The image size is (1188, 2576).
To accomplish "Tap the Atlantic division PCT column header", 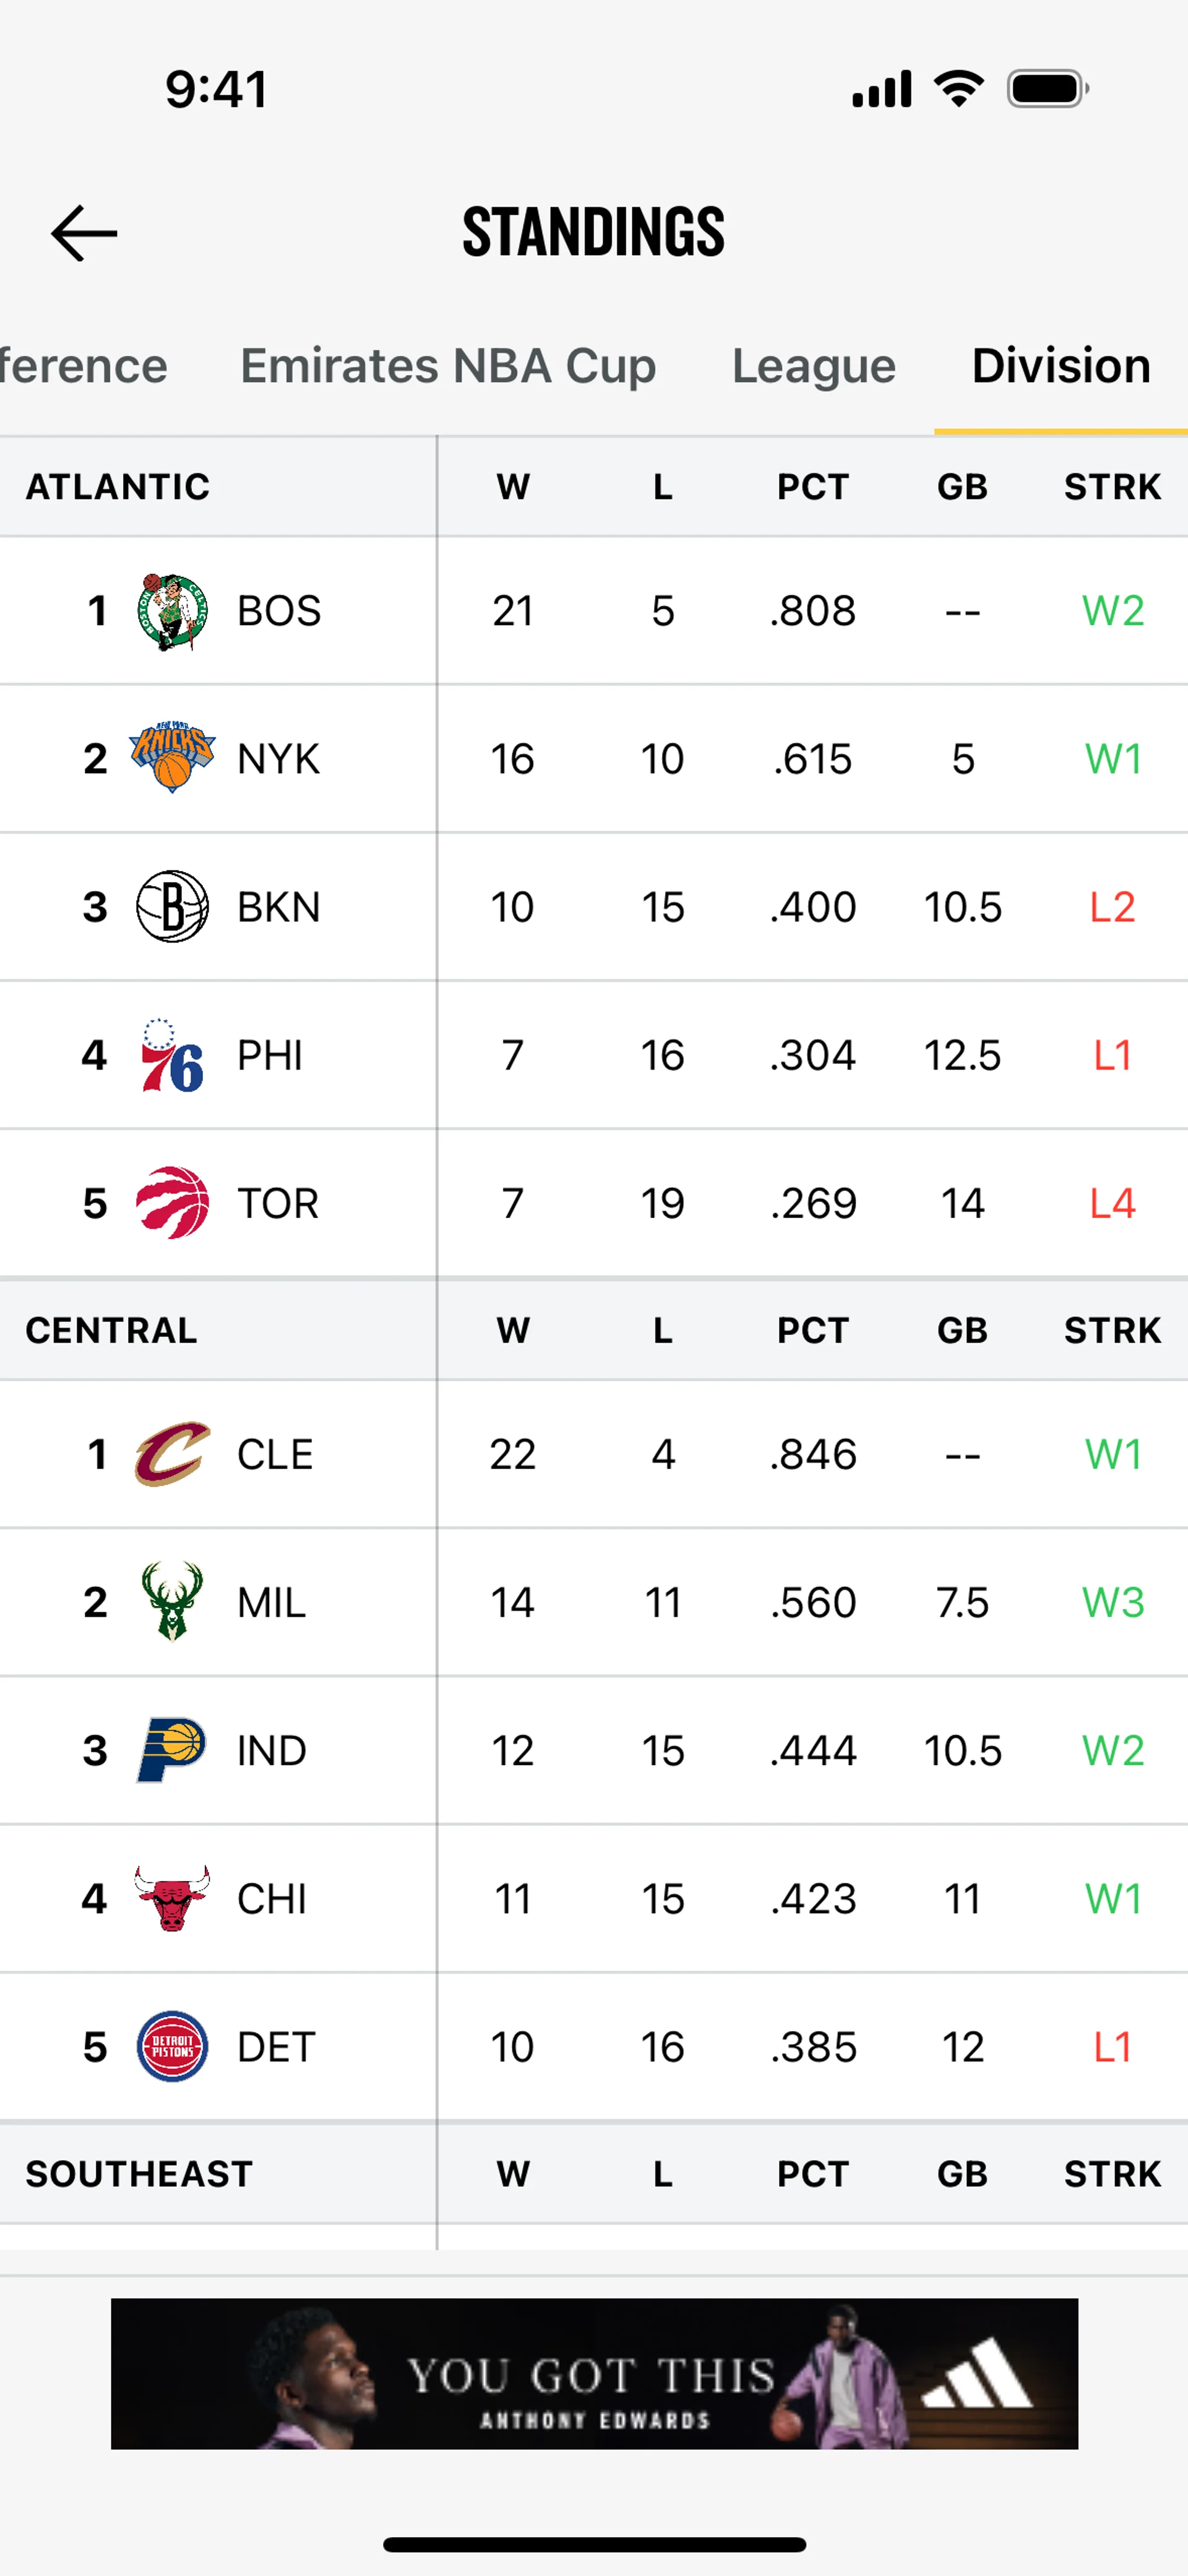I will coord(813,487).
